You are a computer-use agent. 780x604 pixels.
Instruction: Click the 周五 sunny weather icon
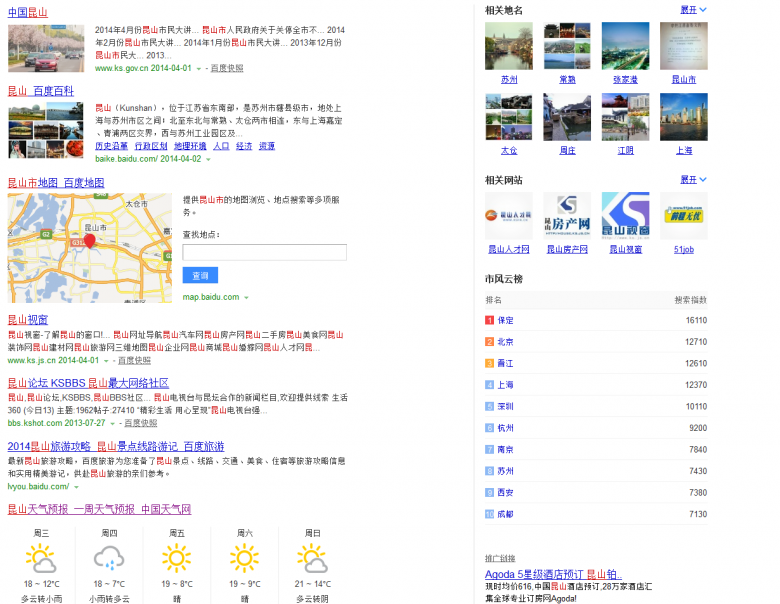[x=177, y=558]
